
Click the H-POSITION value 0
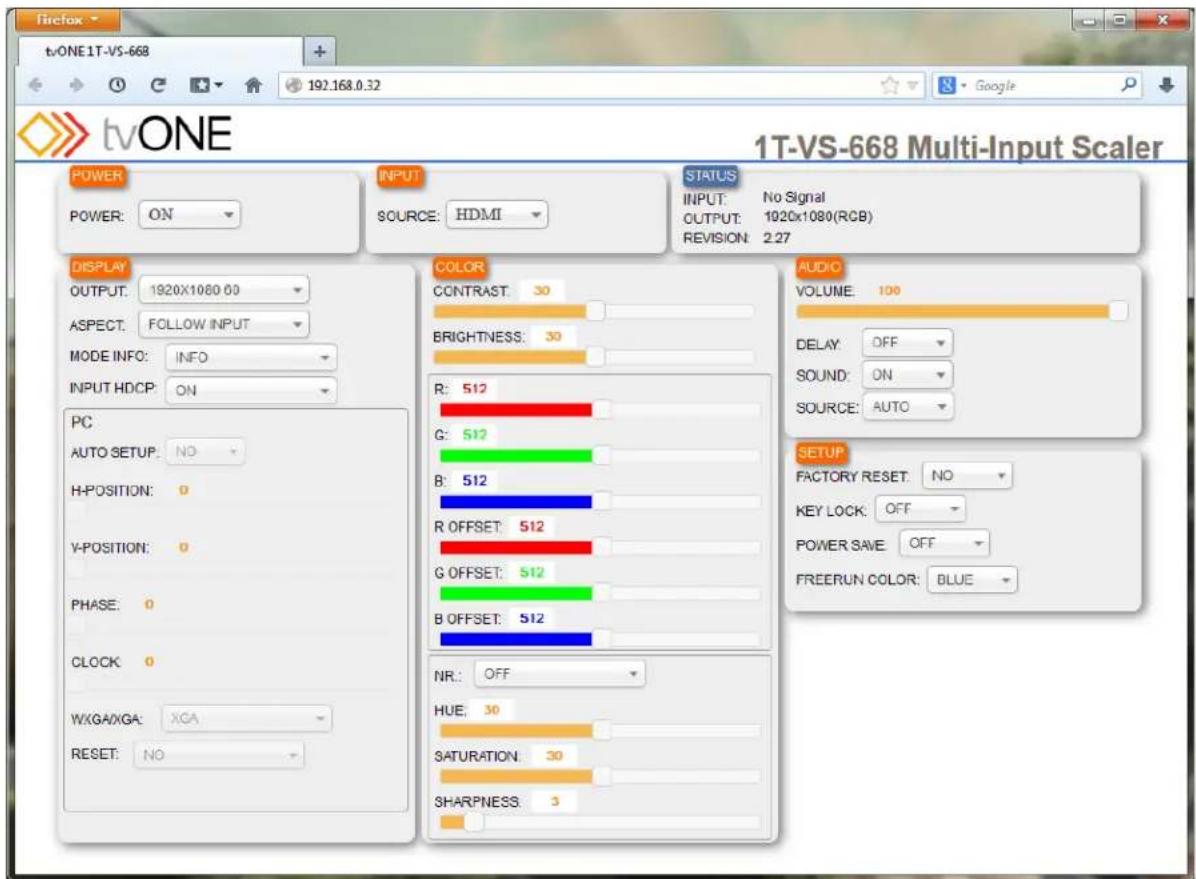184,490
